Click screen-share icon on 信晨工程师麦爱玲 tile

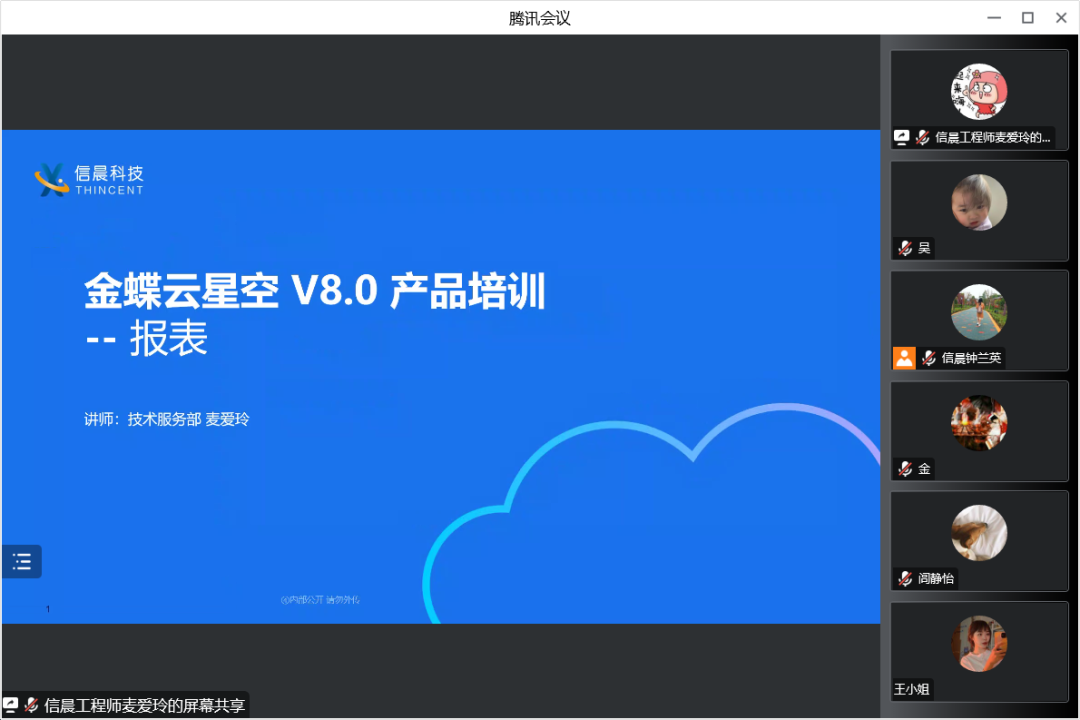(x=902, y=137)
